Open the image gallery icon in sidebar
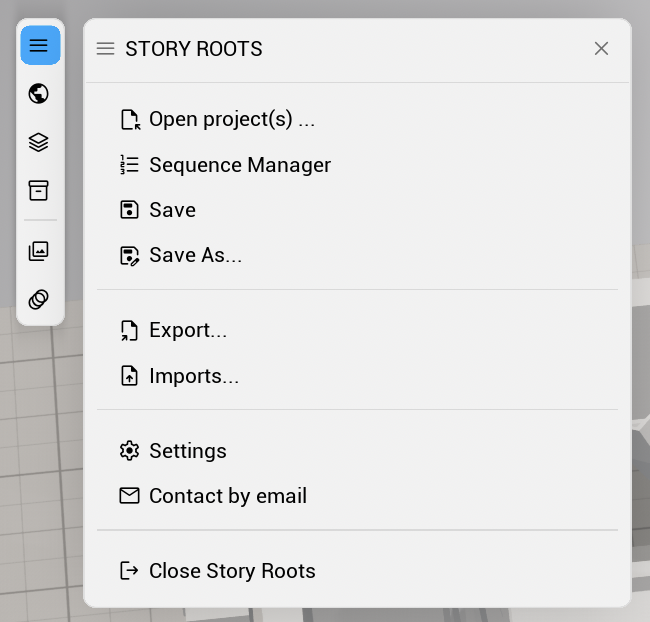Image resolution: width=650 pixels, height=622 pixels. [39, 251]
